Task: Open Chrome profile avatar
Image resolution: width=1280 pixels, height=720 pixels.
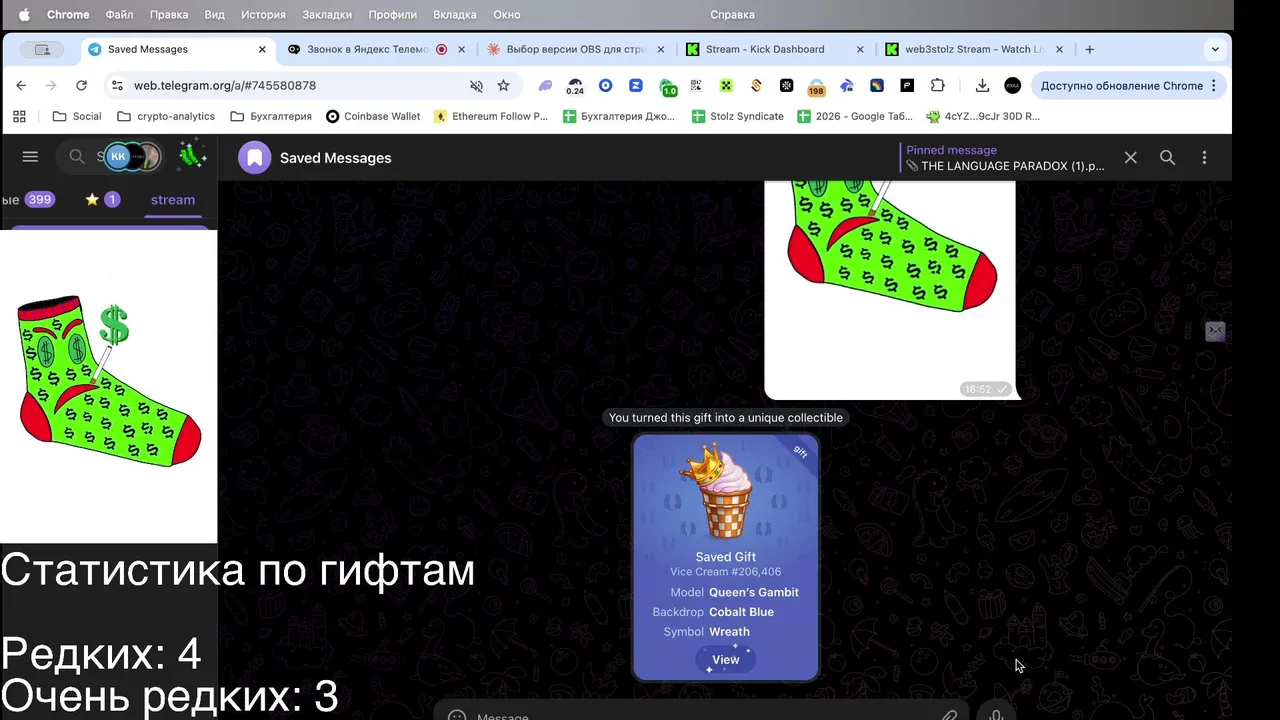Action: tap(1012, 86)
